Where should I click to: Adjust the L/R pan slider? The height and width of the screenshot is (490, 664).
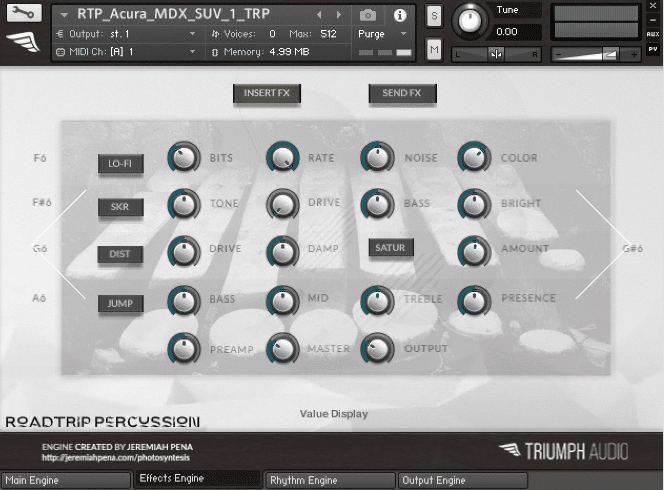tap(496, 54)
